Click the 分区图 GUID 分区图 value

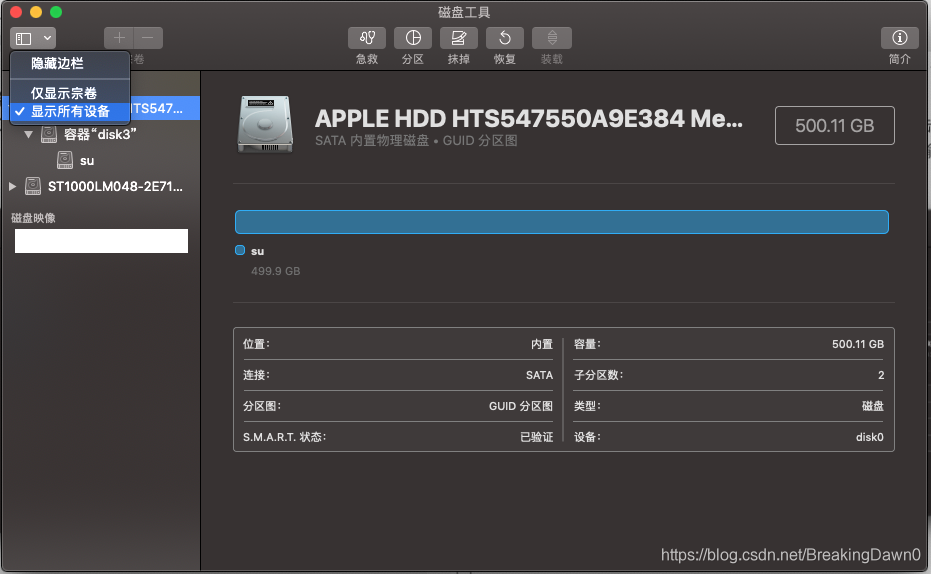click(x=521, y=406)
